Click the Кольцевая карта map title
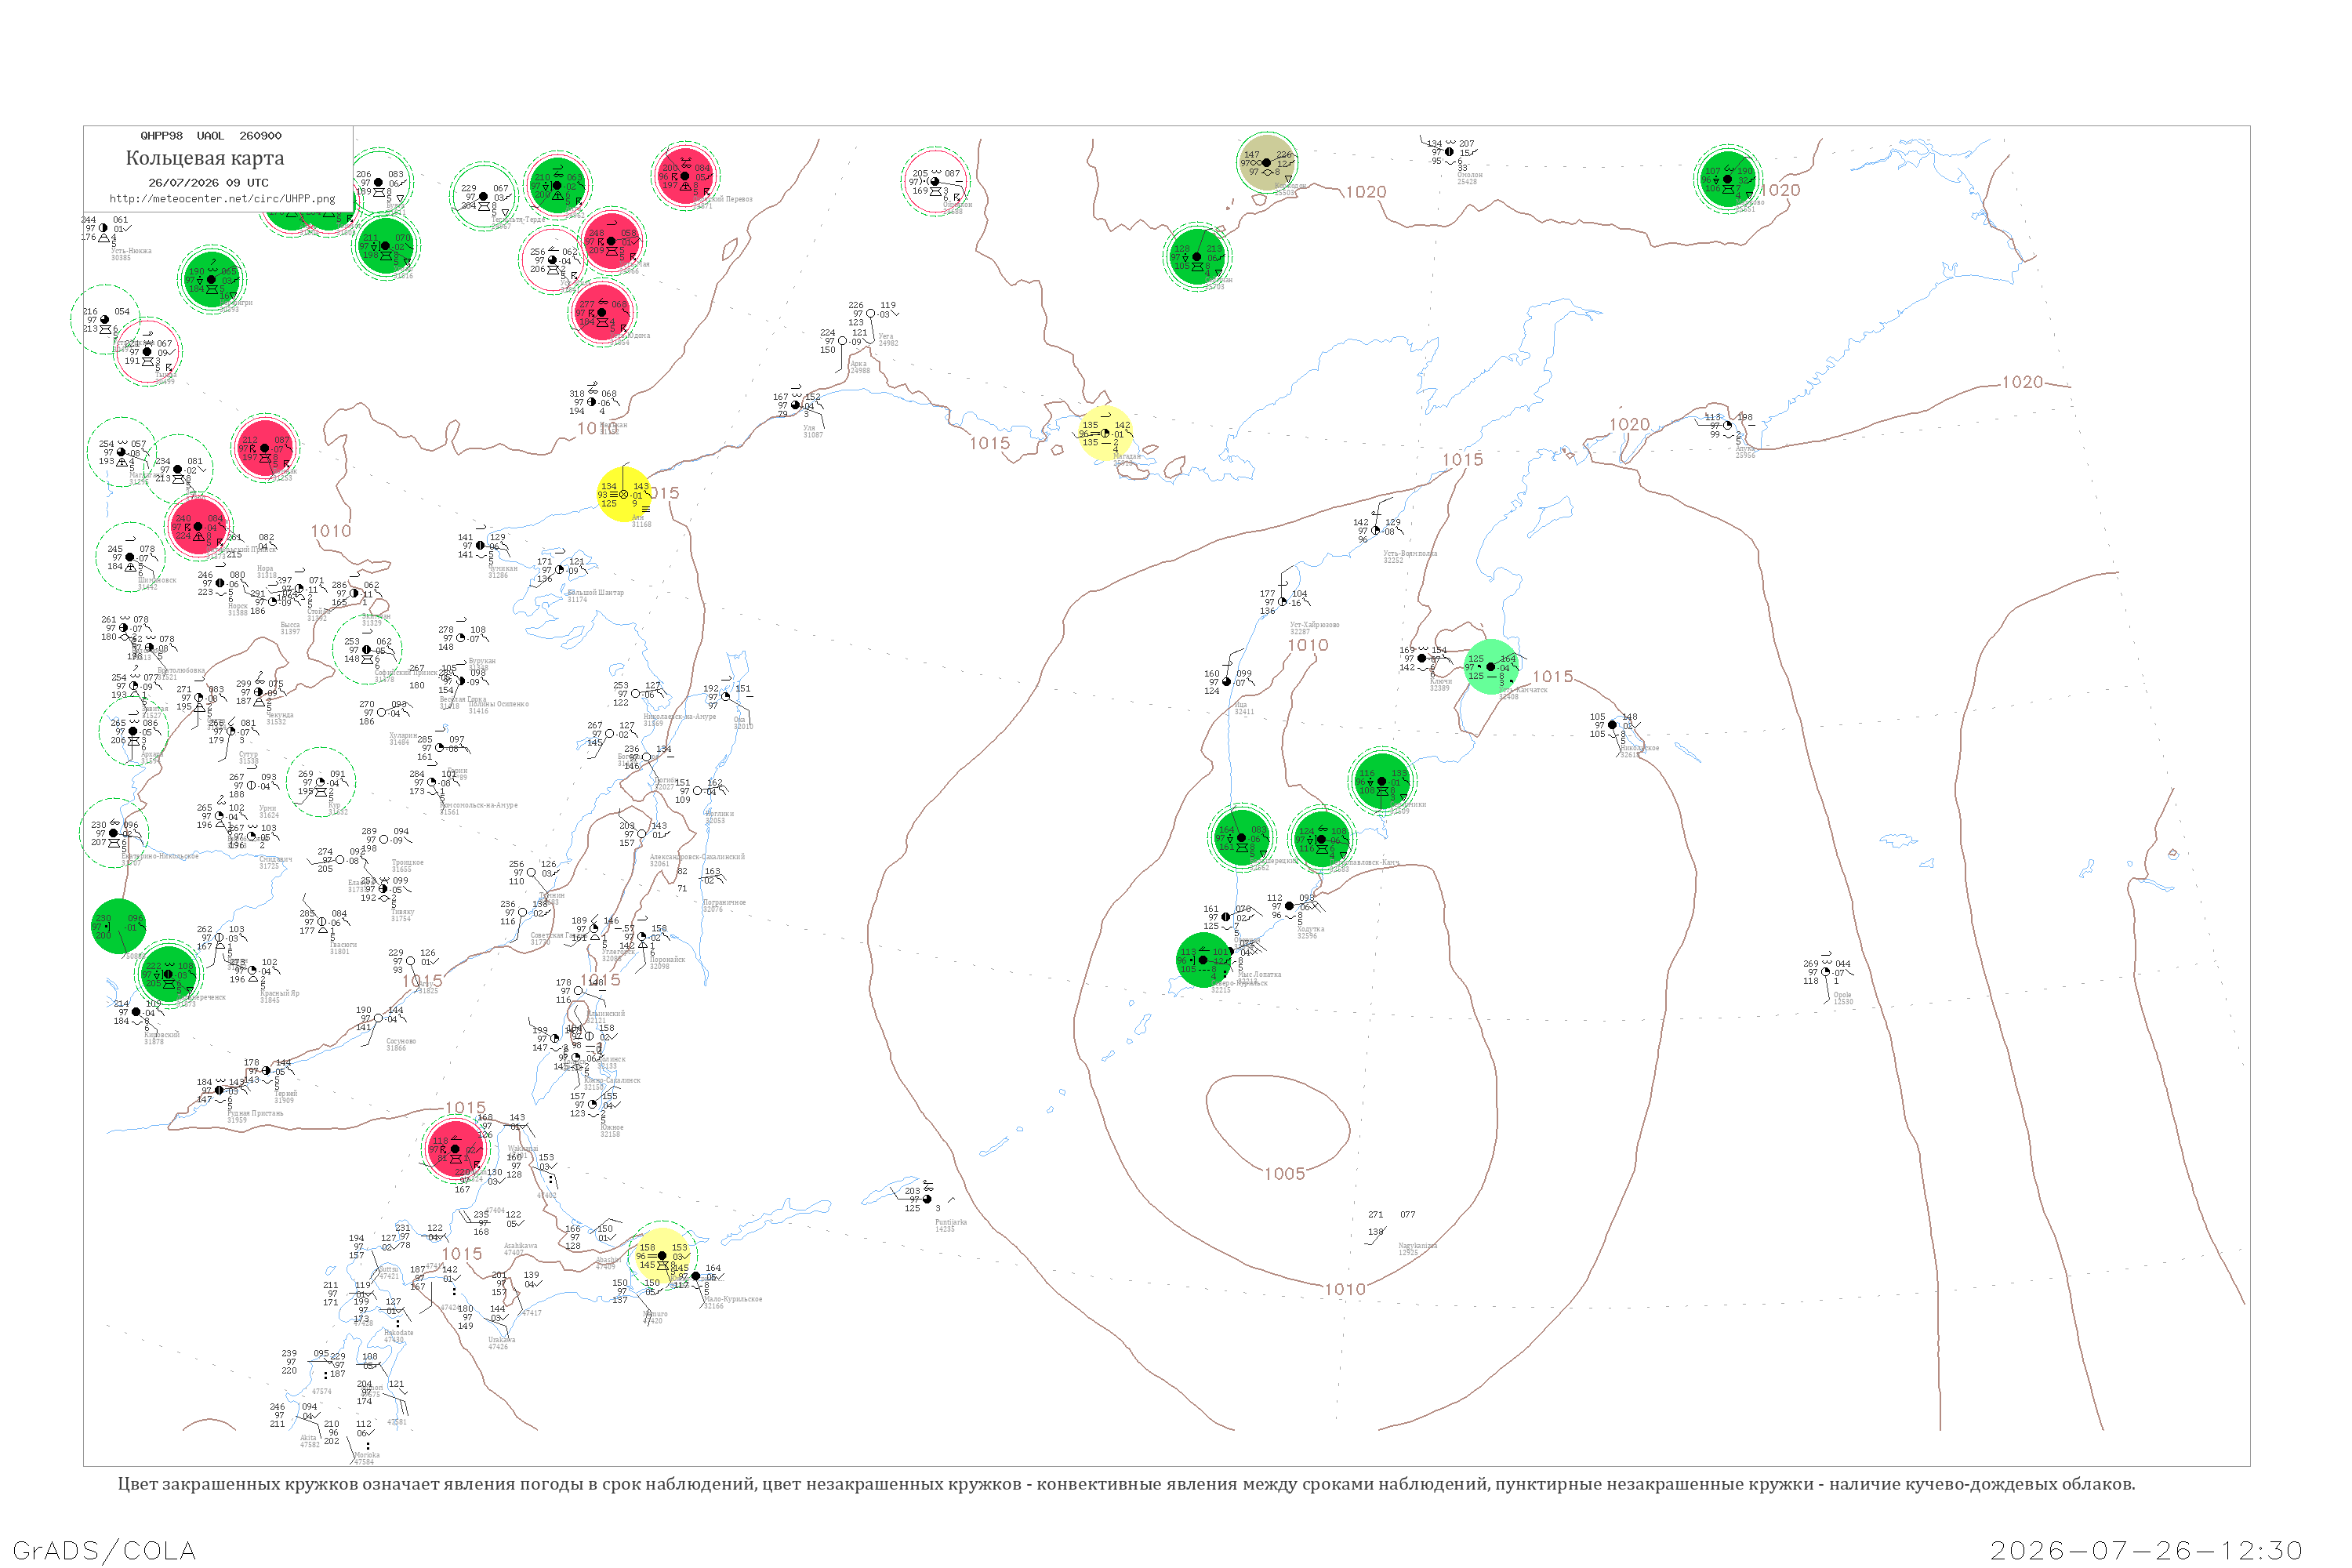Screen dimensions: 2352x1568 [x=205, y=158]
